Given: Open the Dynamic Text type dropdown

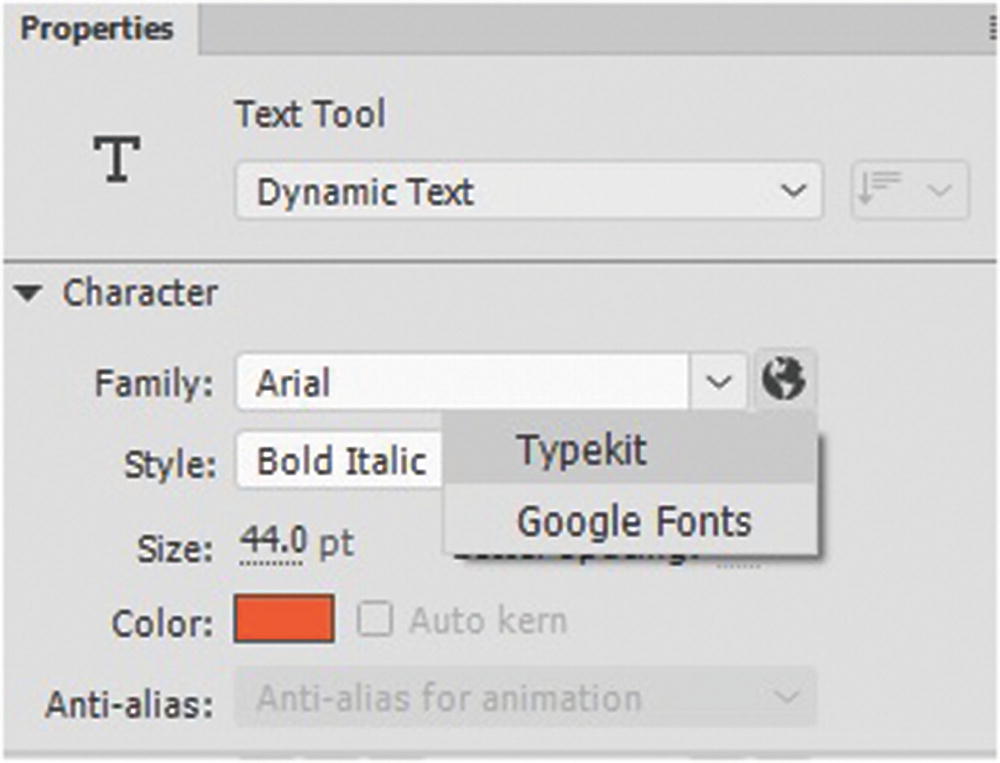Looking at the screenshot, I should (x=794, y=191).
